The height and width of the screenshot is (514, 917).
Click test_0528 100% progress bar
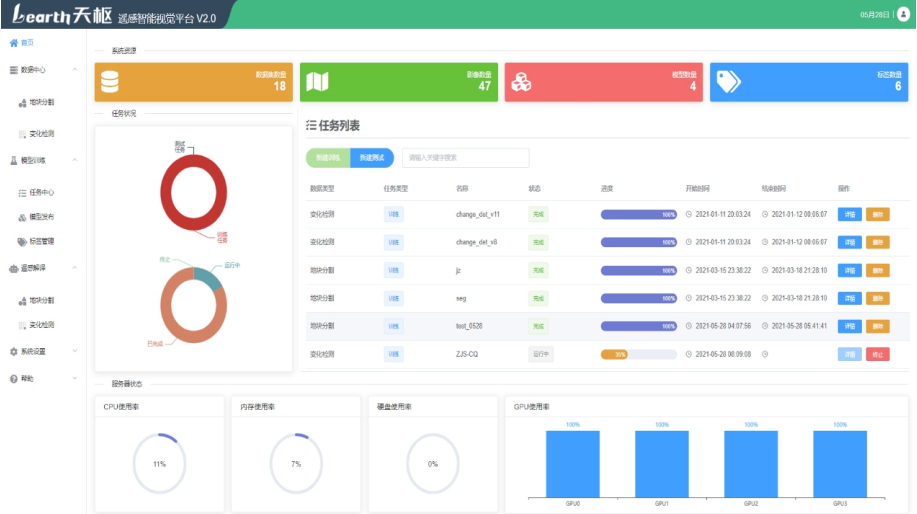(x=639, y=326)
